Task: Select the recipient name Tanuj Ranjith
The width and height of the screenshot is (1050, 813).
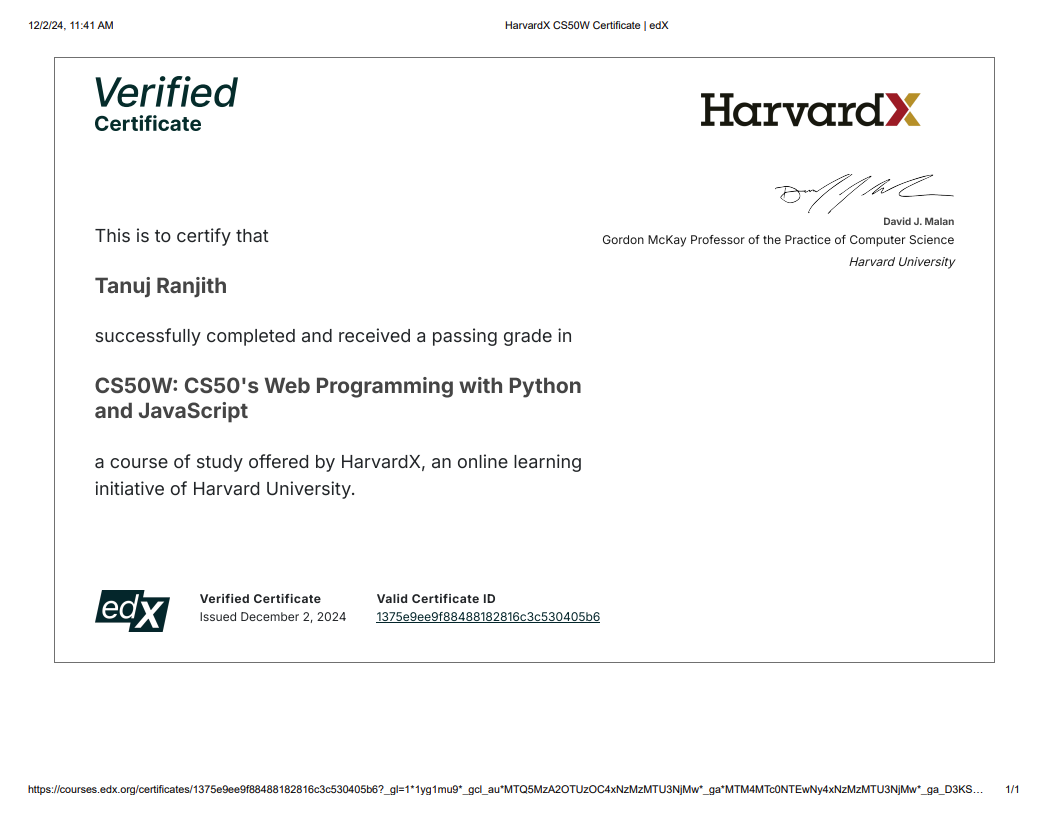Action: [x=160, y=286]
